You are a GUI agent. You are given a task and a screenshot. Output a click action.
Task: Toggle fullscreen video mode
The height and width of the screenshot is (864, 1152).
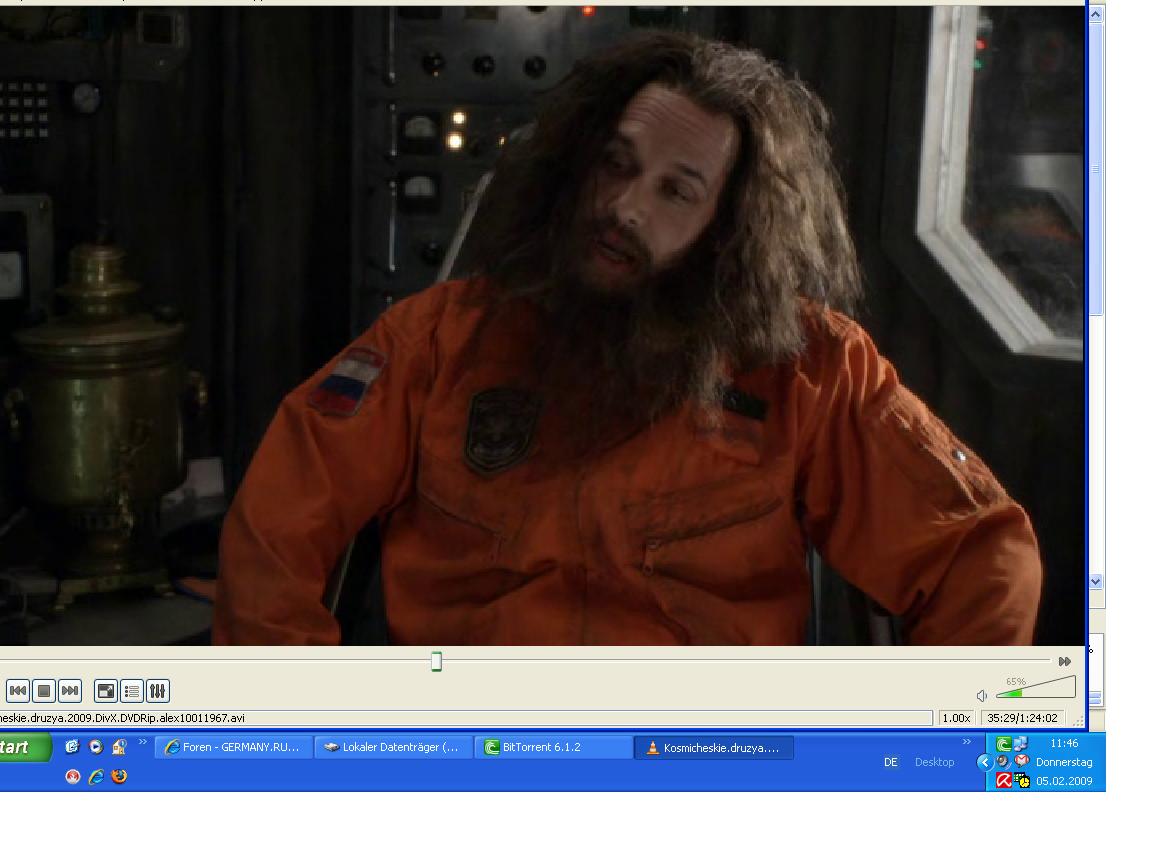(106, 691)
